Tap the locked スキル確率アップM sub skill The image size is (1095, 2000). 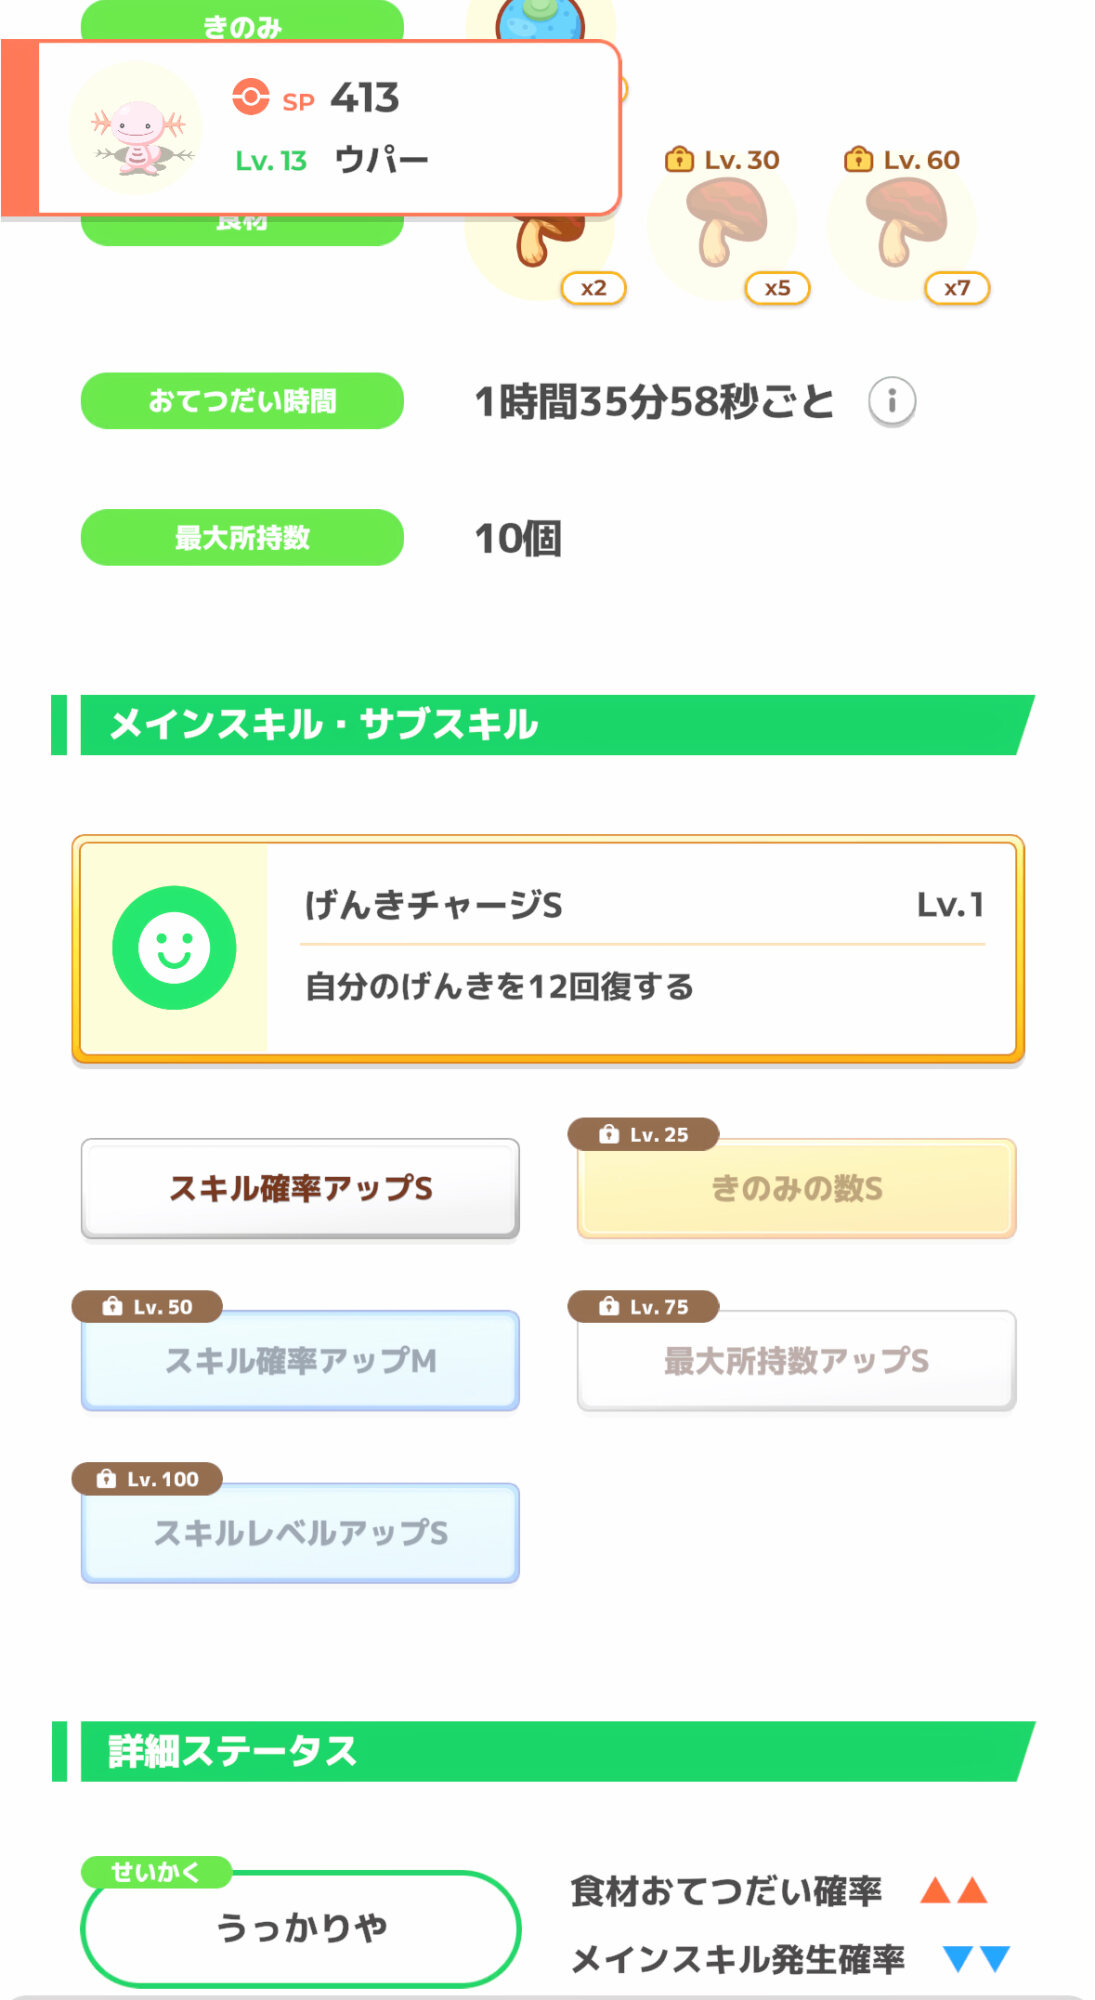[x=300, y=1360]
